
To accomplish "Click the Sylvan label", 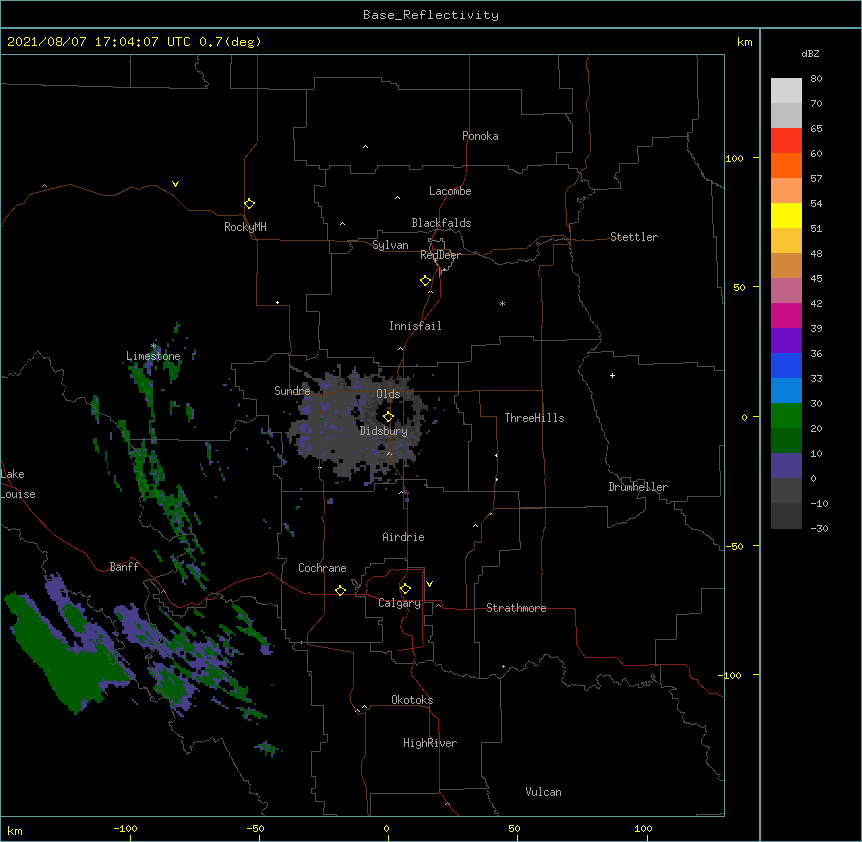I will 390,245.
